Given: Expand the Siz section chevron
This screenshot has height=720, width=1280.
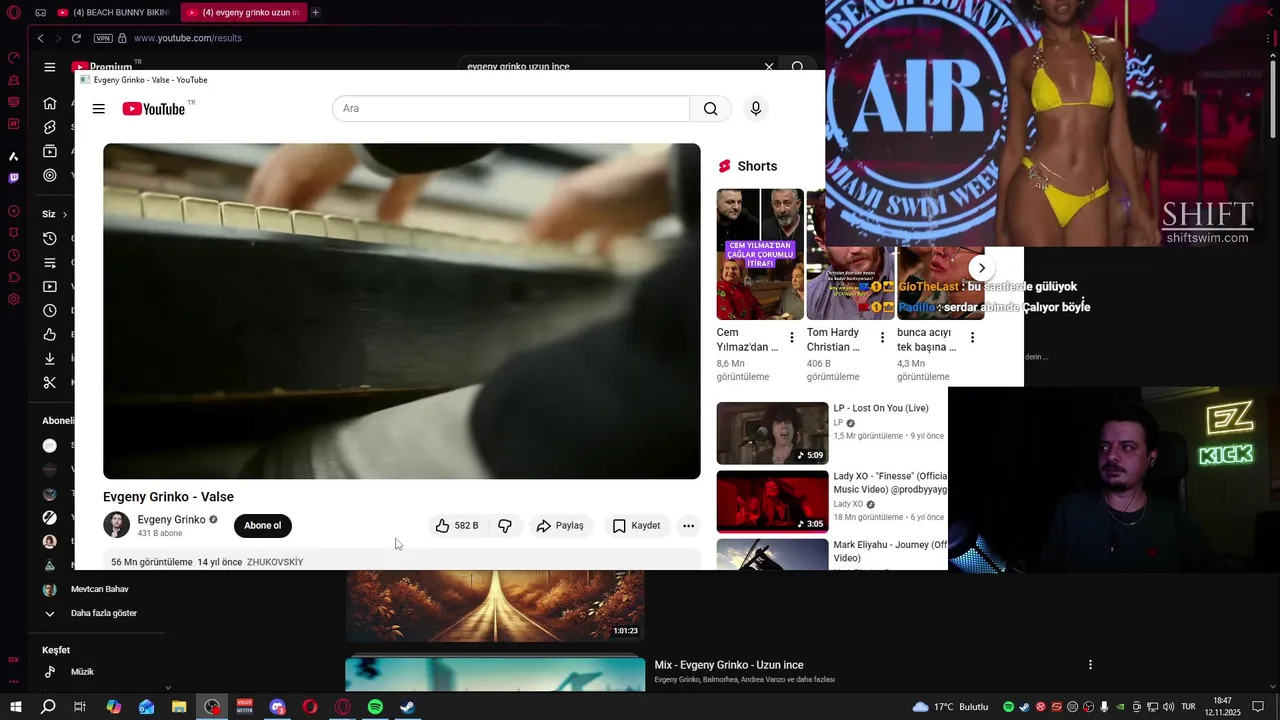Looking at the screenshot, I should [65, 214].
